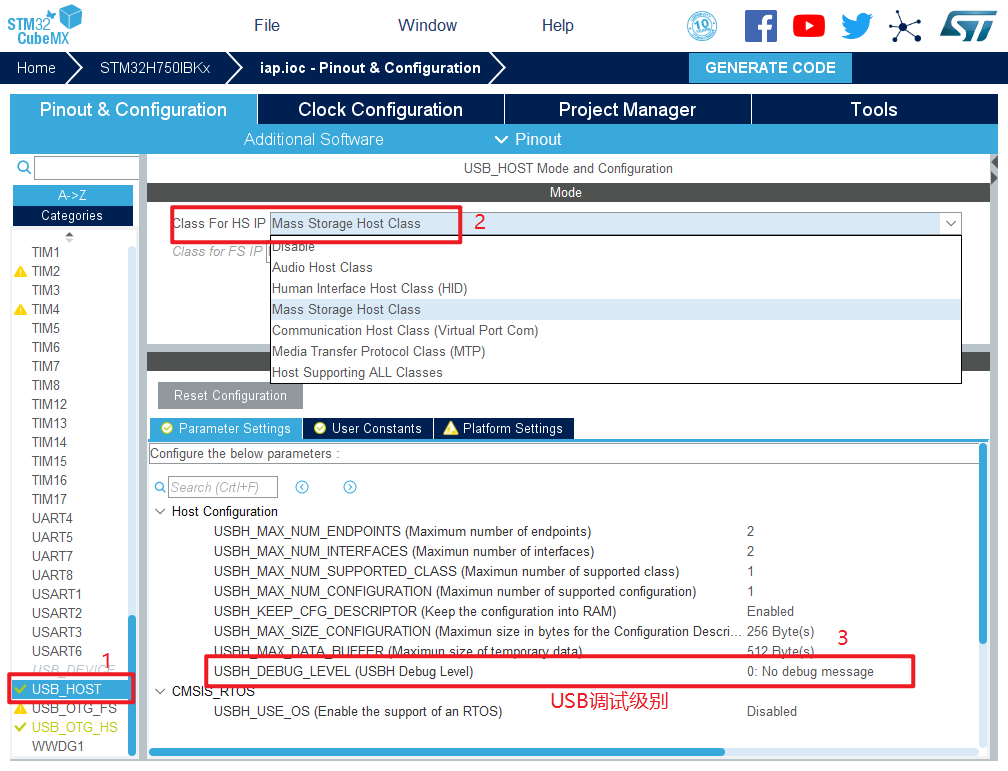Choose Human Interface Host Class (HID) option

click(x=370, y=288)
